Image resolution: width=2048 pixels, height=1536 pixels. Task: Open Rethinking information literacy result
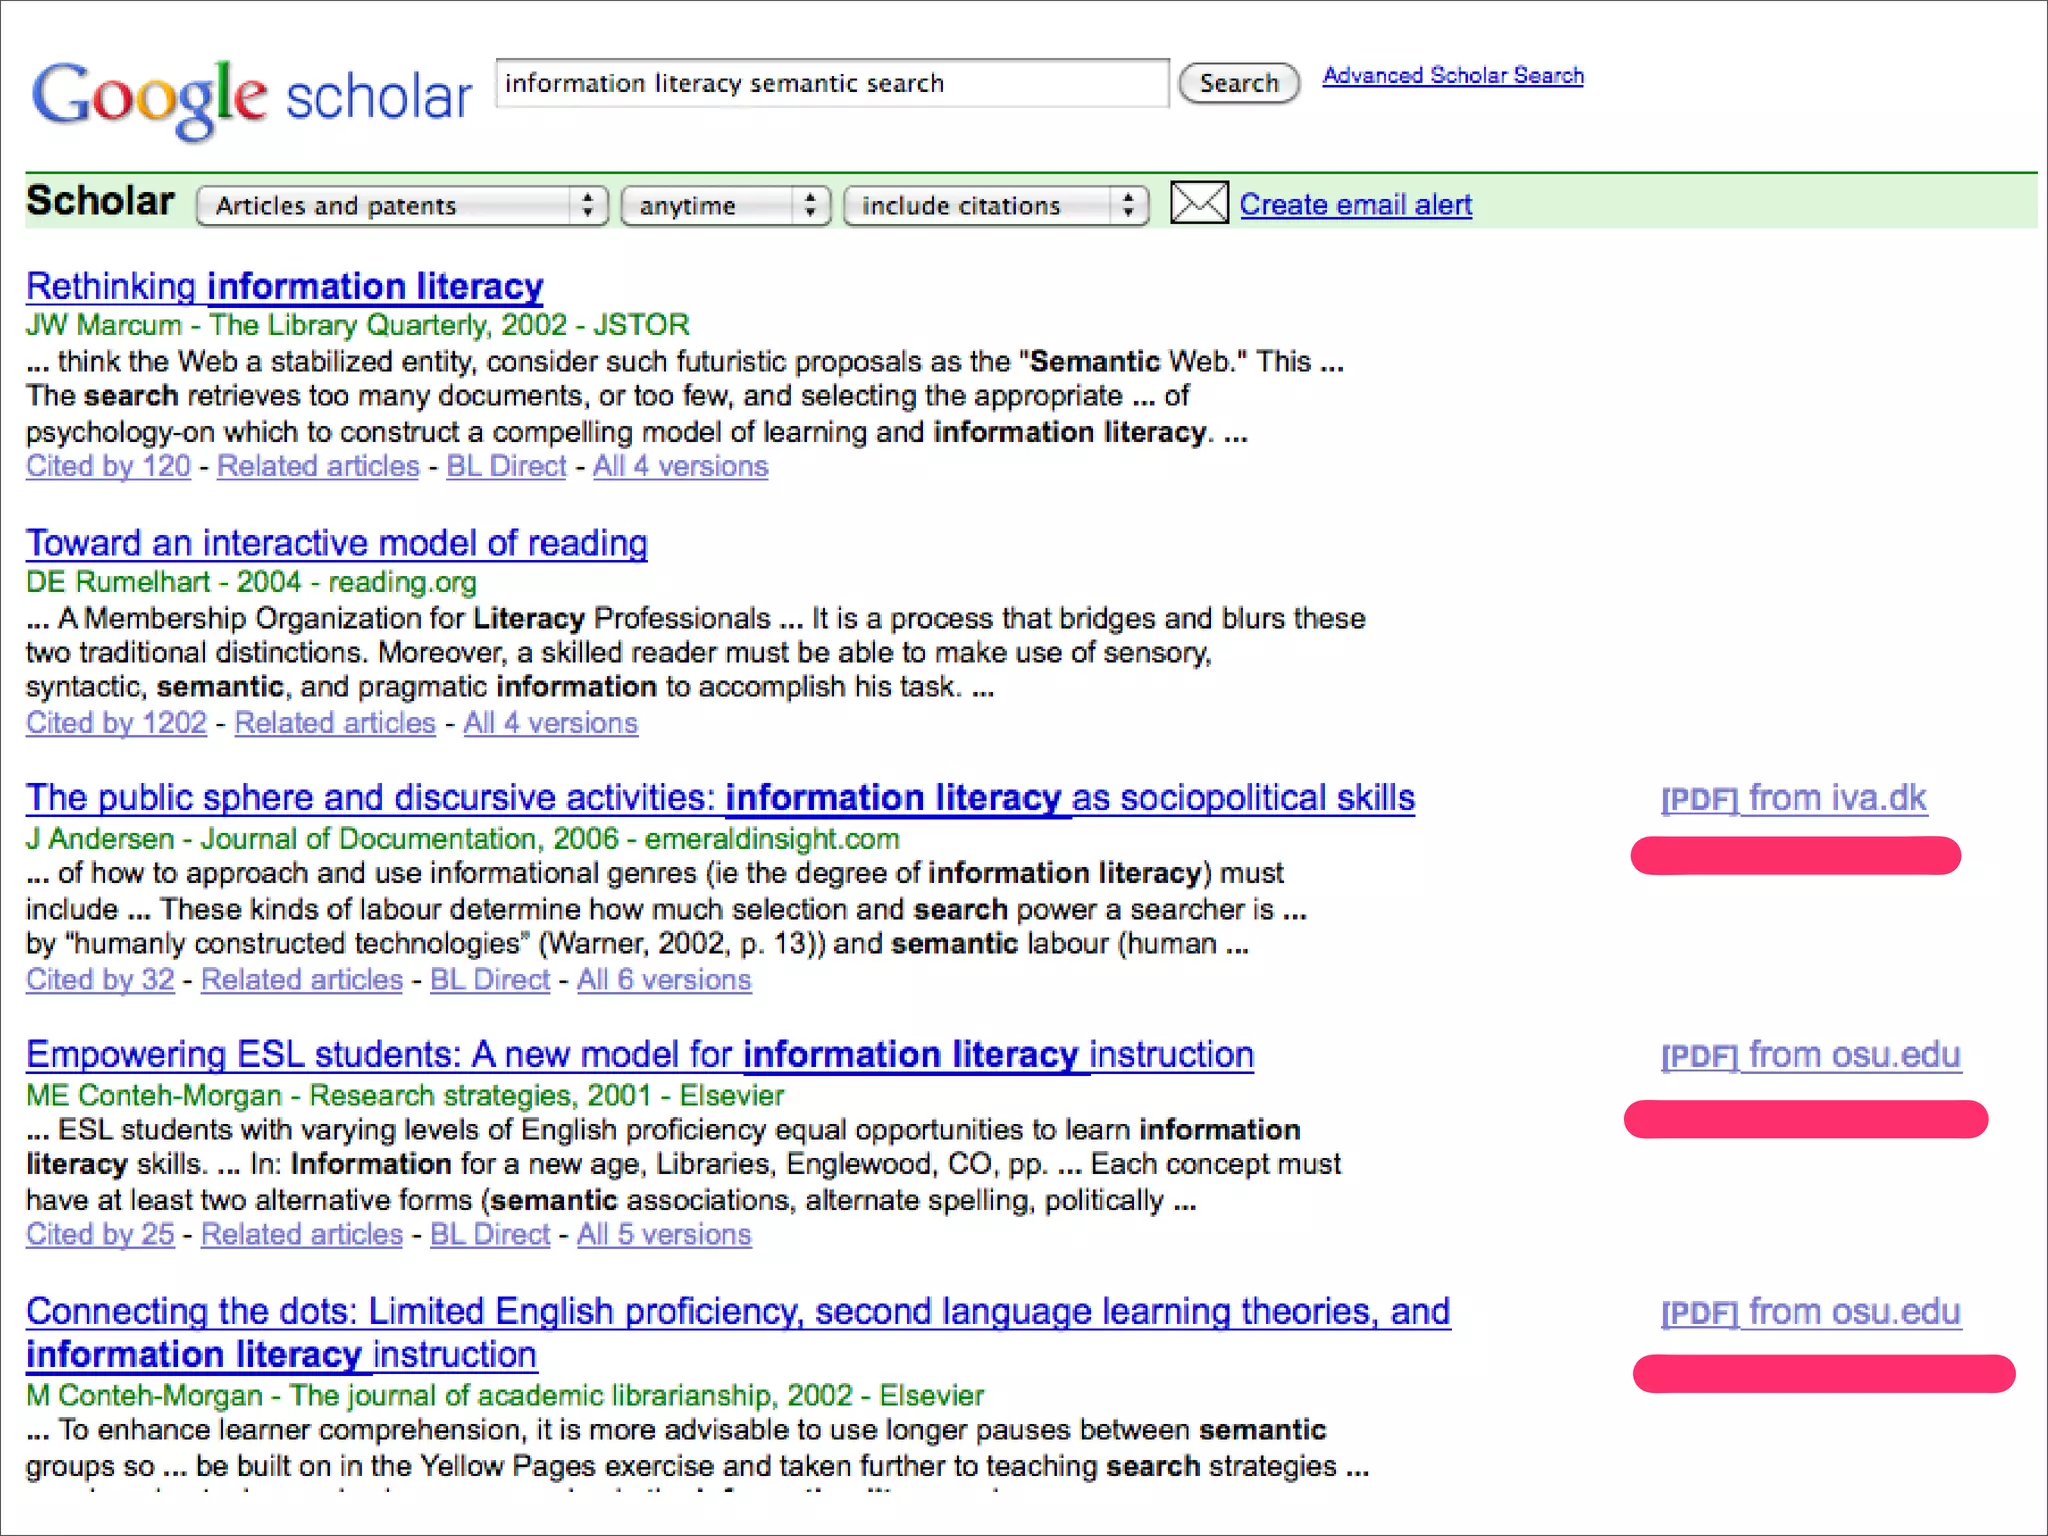[284, 287]
